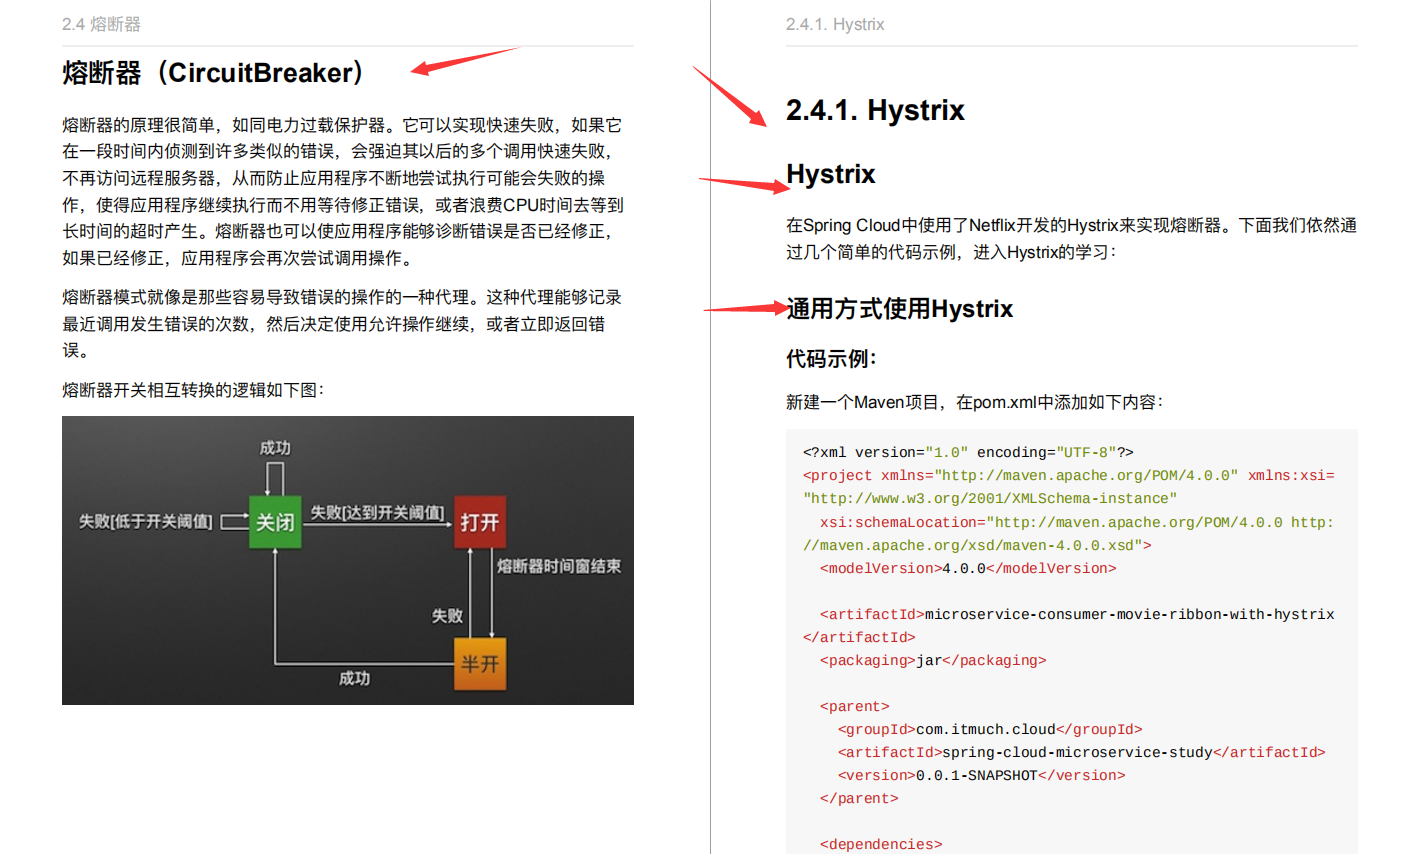
Task: Click the orange "半开" state box in diagram
Action: tap(480, 663)
